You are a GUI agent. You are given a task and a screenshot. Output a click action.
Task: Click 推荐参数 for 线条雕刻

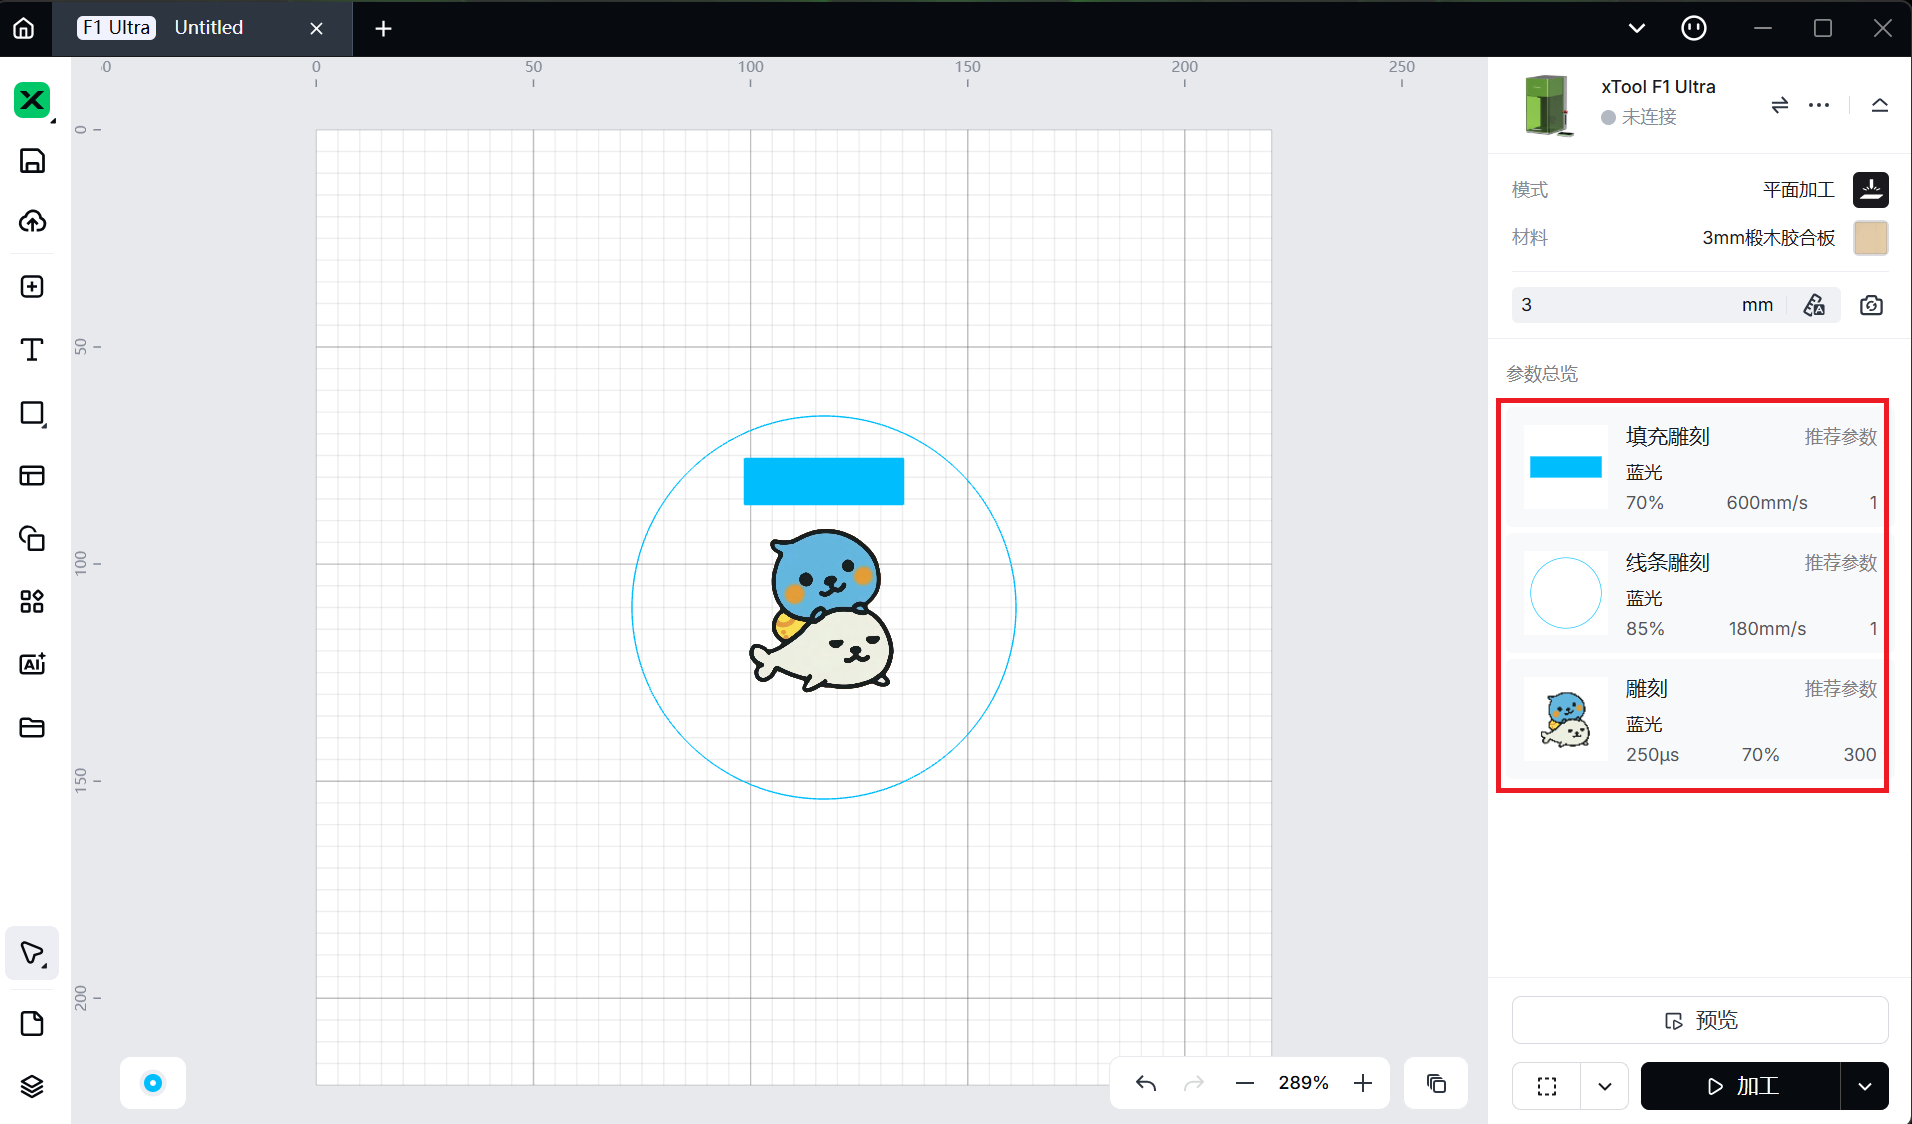(x=1840, y=563)
